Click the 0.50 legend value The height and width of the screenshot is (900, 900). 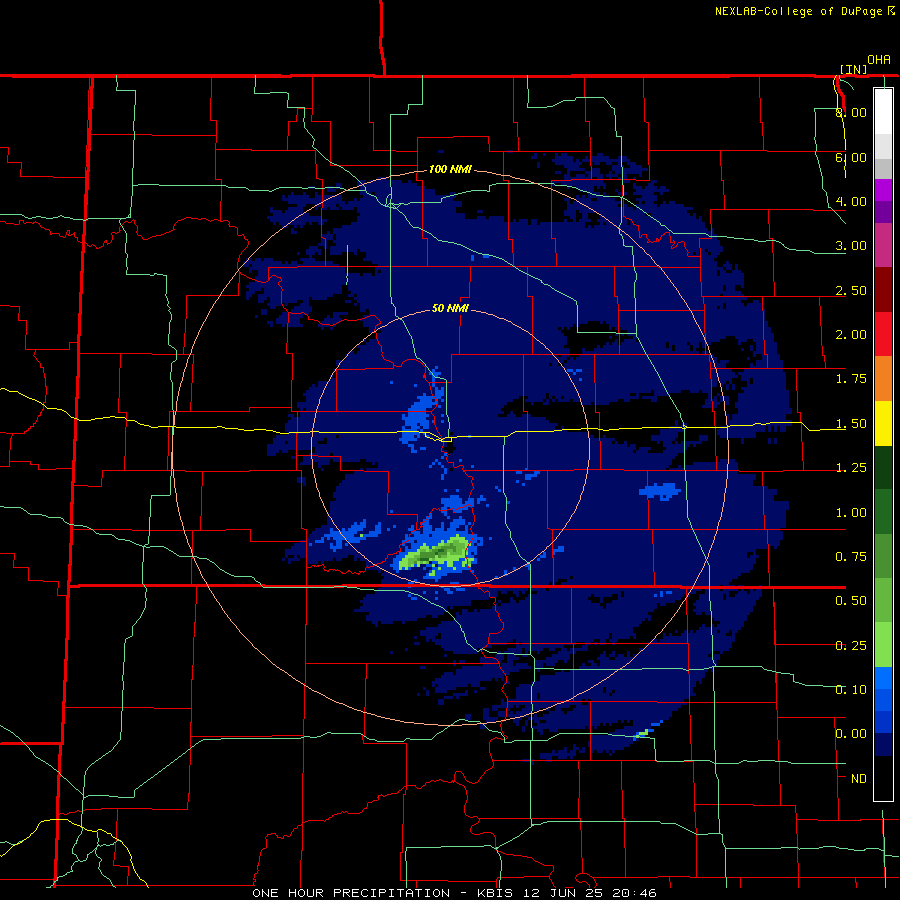(x=851, y=601)
